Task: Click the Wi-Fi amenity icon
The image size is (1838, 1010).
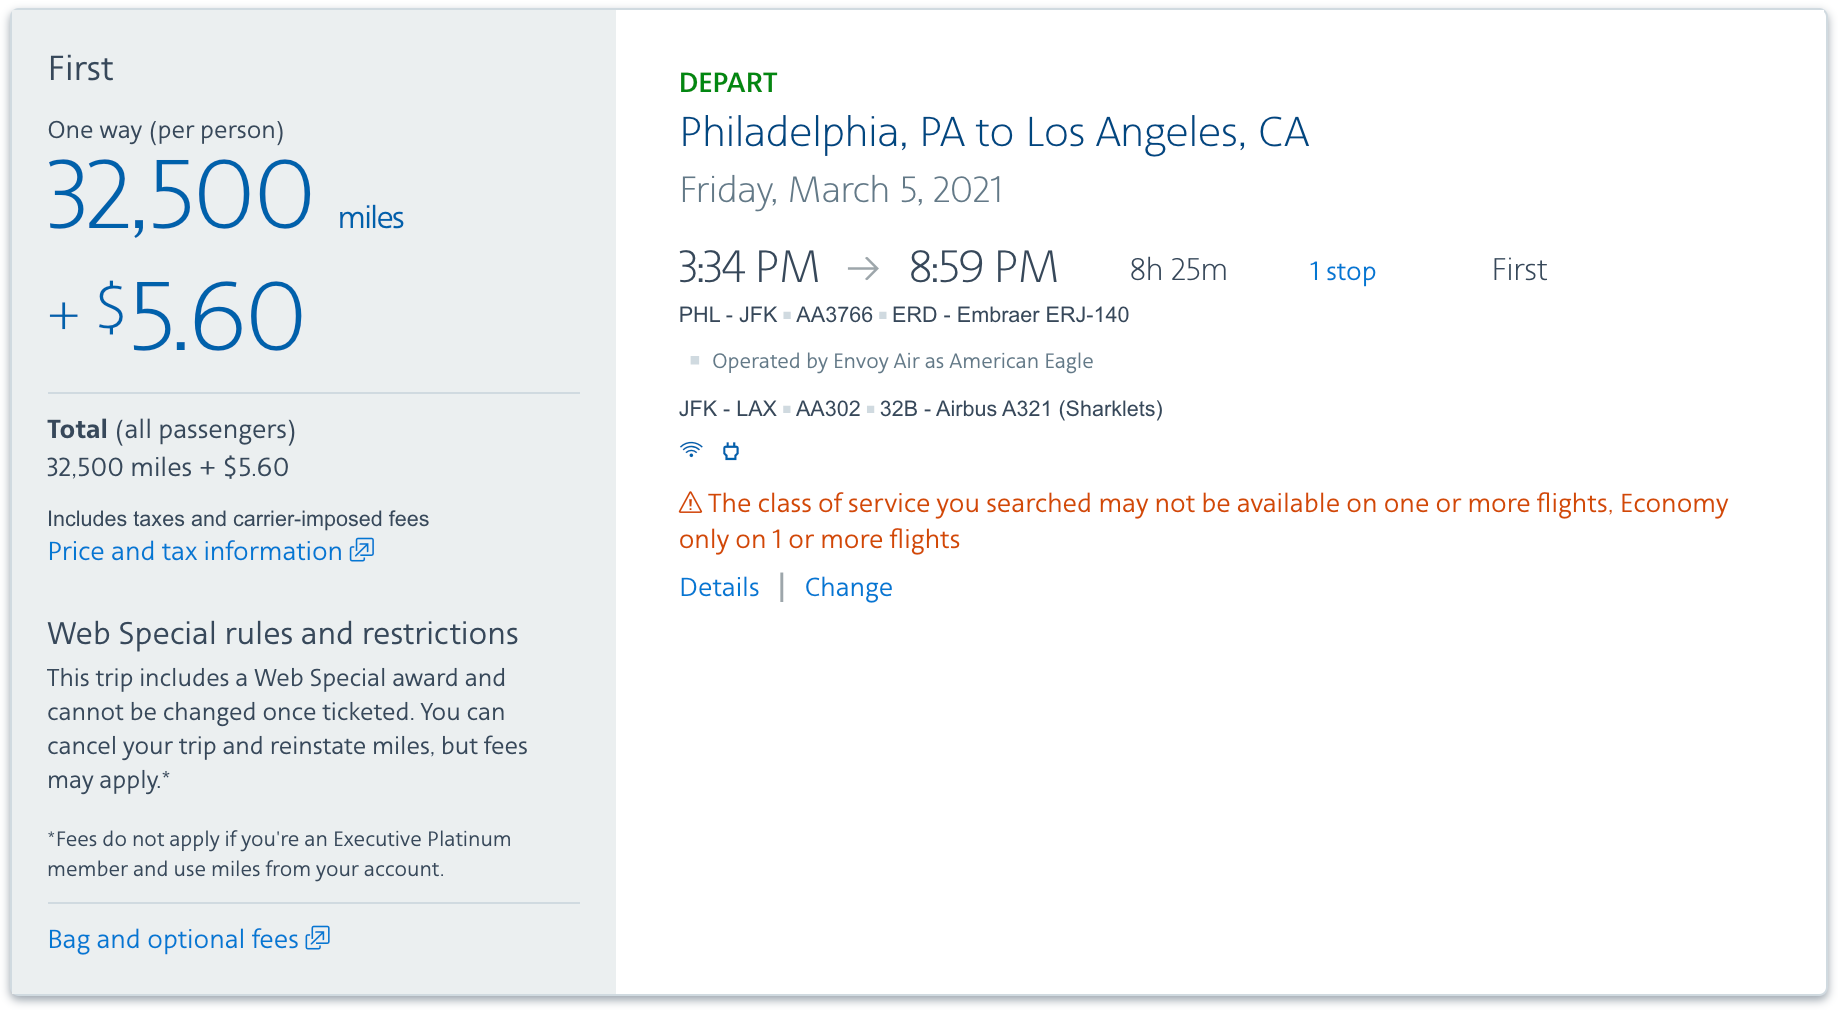Action: 691,450
